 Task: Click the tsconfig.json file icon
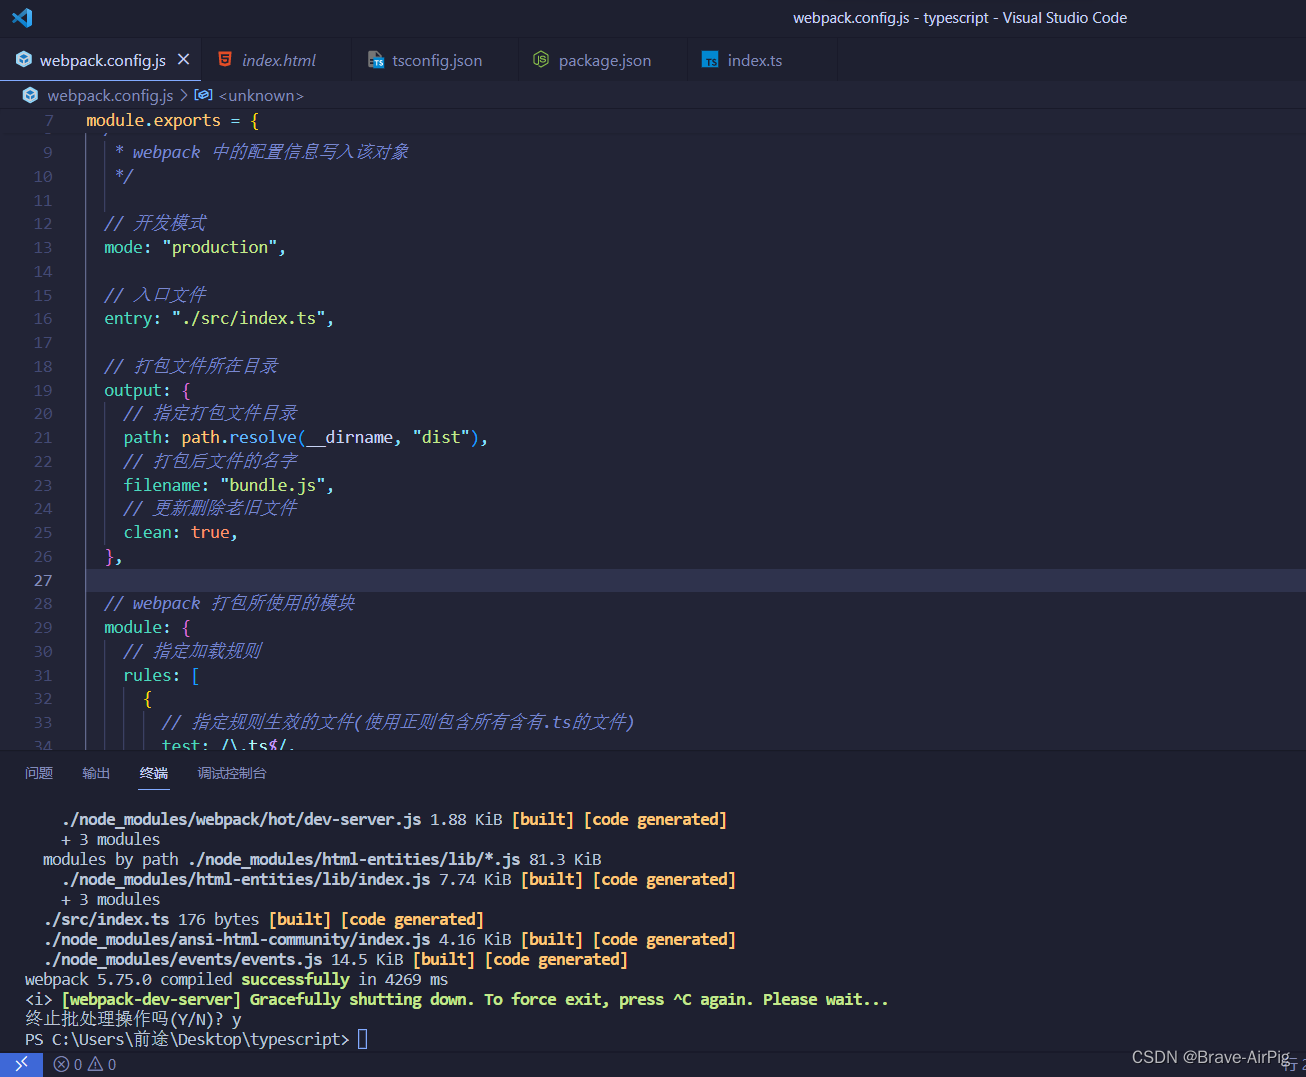[x=375, y=60]
